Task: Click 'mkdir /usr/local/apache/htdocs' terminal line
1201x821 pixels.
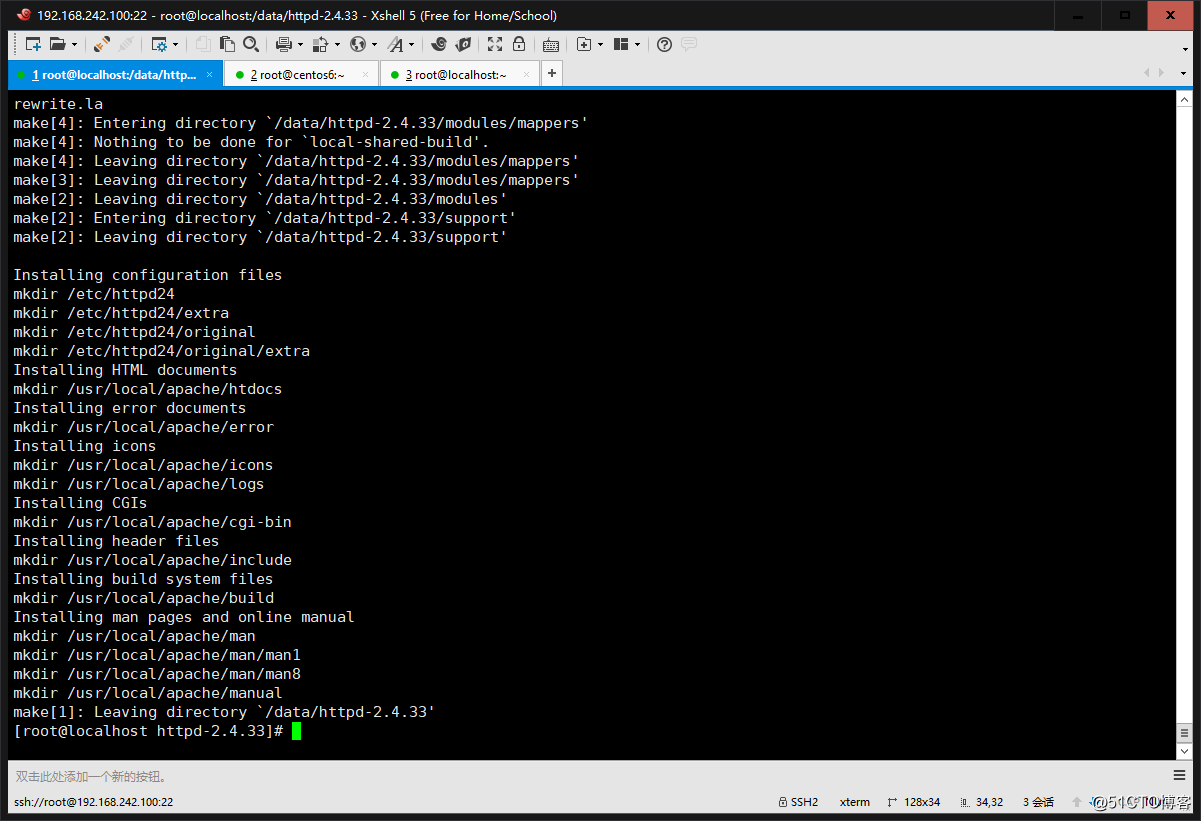Action: tap(148, 389)
